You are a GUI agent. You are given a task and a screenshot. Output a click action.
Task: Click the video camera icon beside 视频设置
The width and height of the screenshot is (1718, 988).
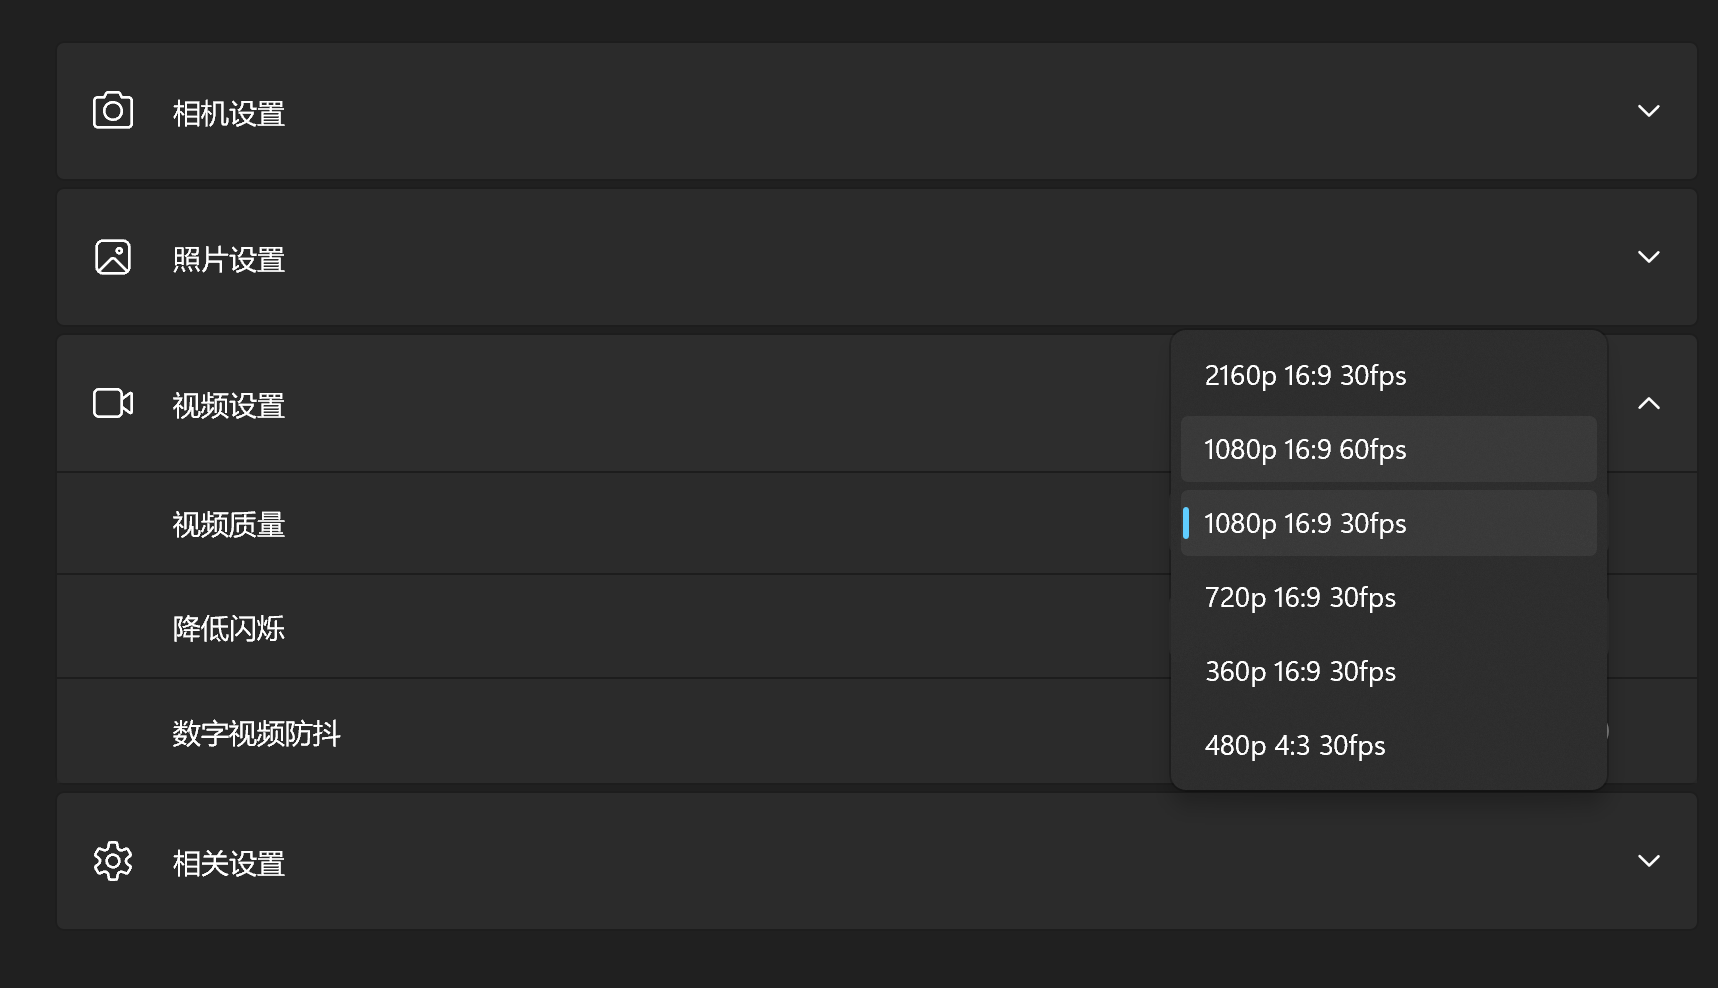click(x=113, y=403)
